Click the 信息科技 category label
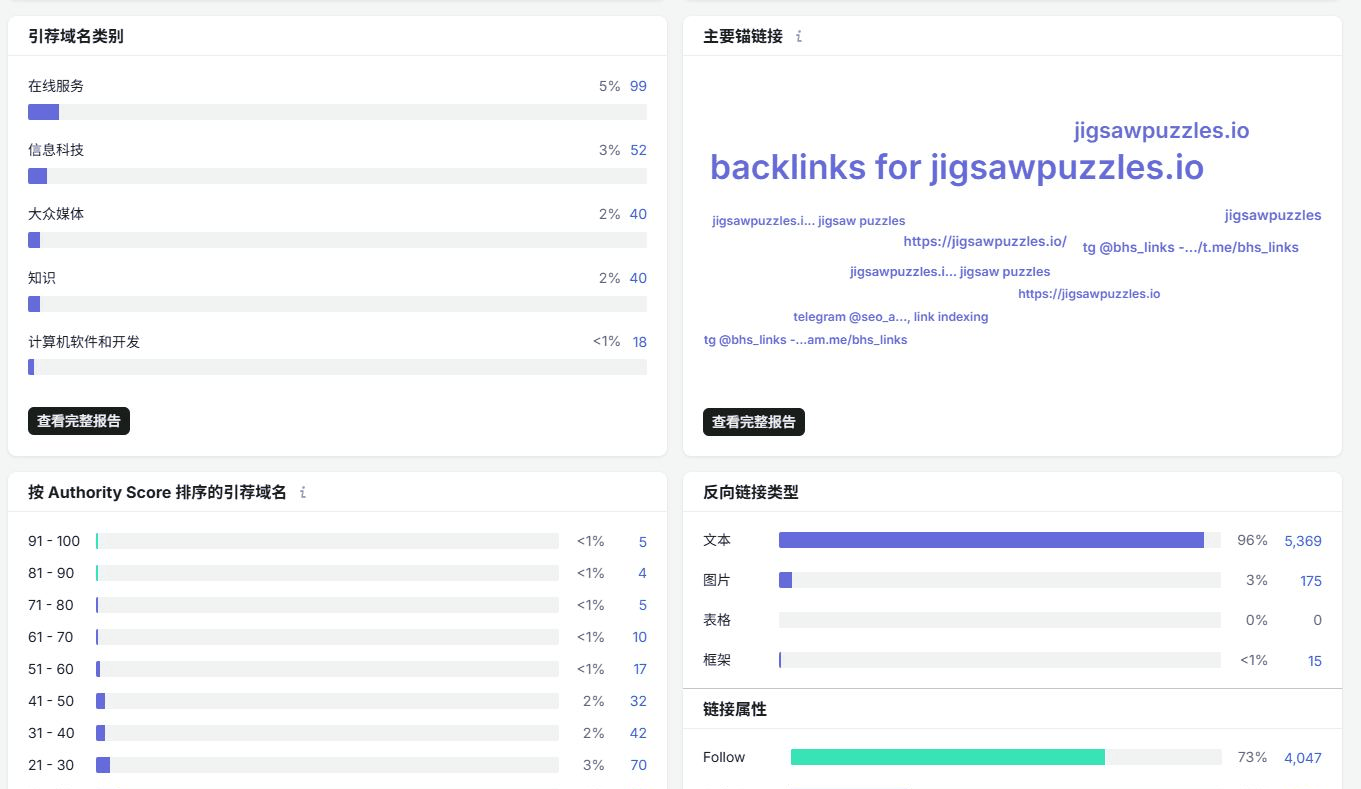 pos(56,150)
